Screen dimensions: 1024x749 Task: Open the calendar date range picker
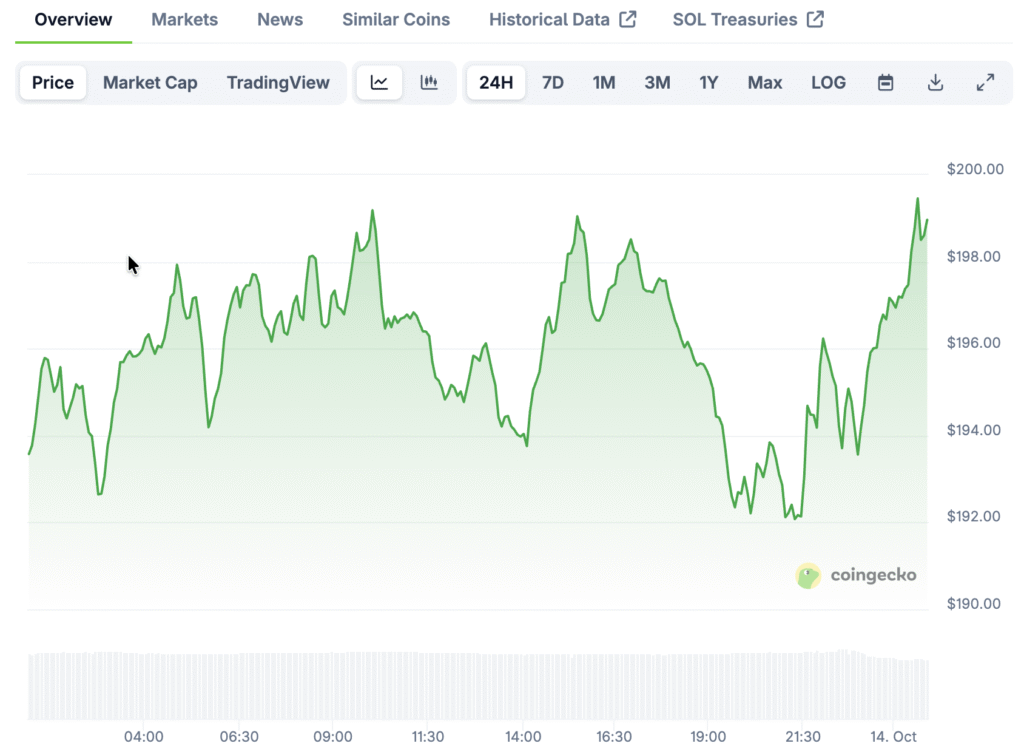tap(885, 83)
